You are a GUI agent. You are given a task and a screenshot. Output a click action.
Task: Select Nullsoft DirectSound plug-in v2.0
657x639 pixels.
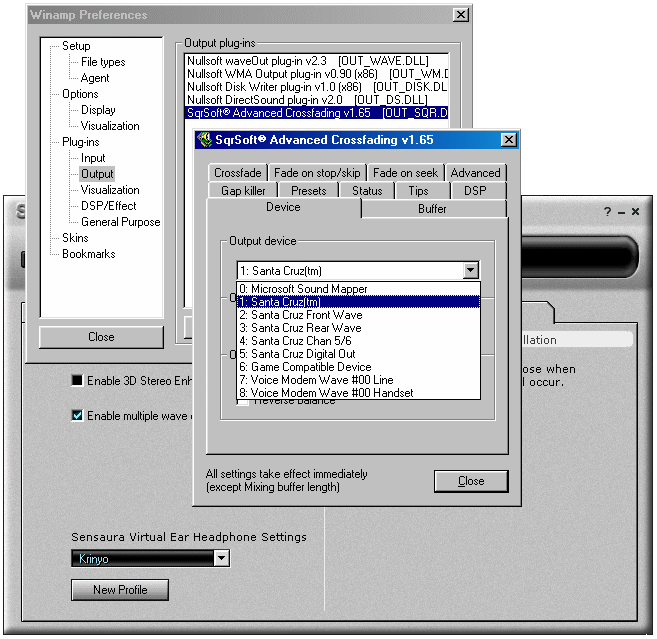(x=316, y=100)
